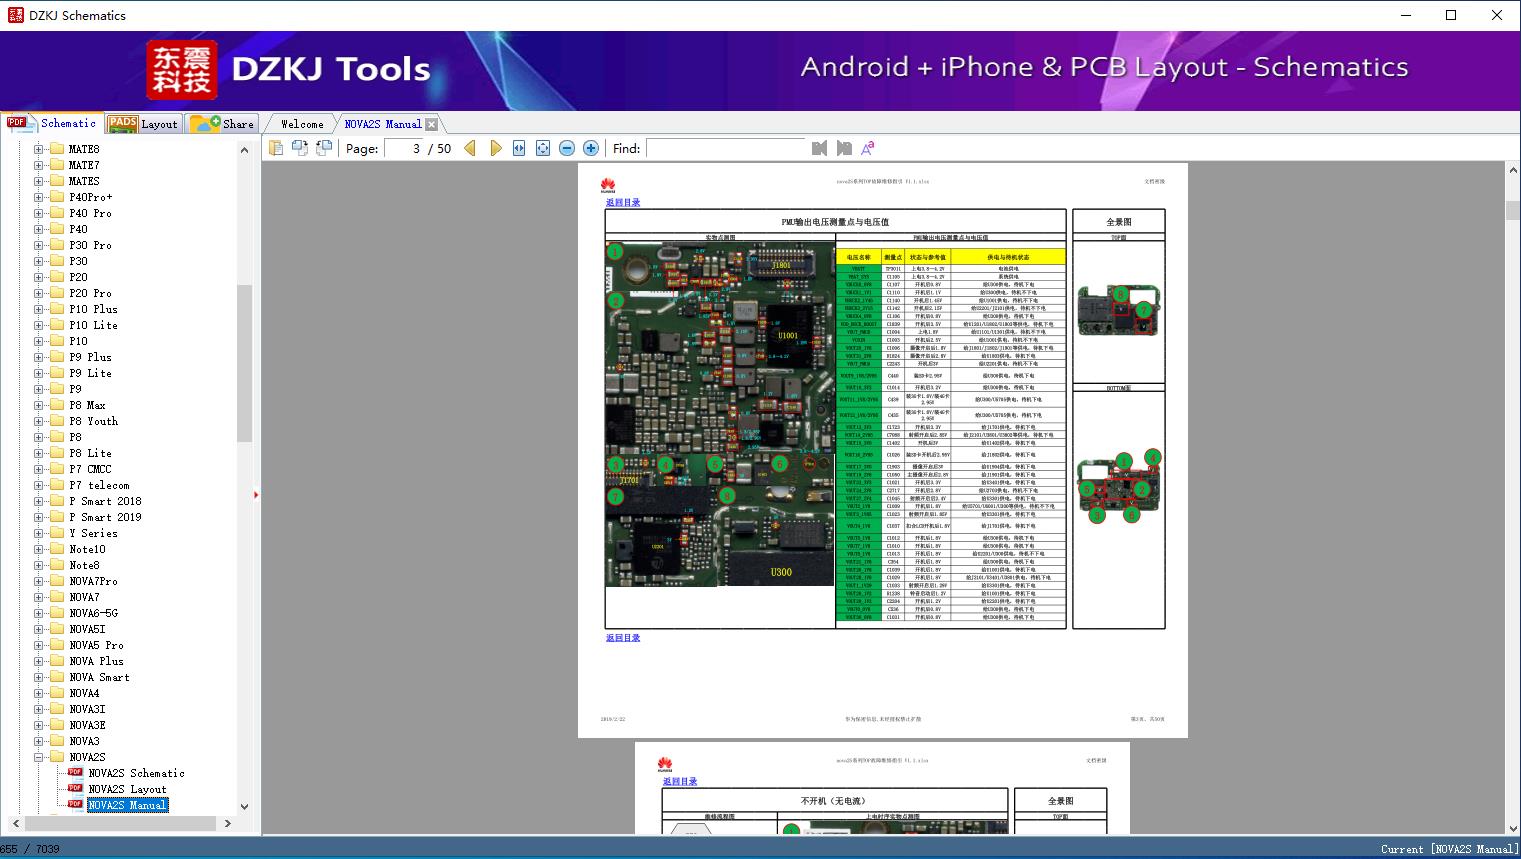
Task: Click in the Find text field
Action: (x=725, y=148)
